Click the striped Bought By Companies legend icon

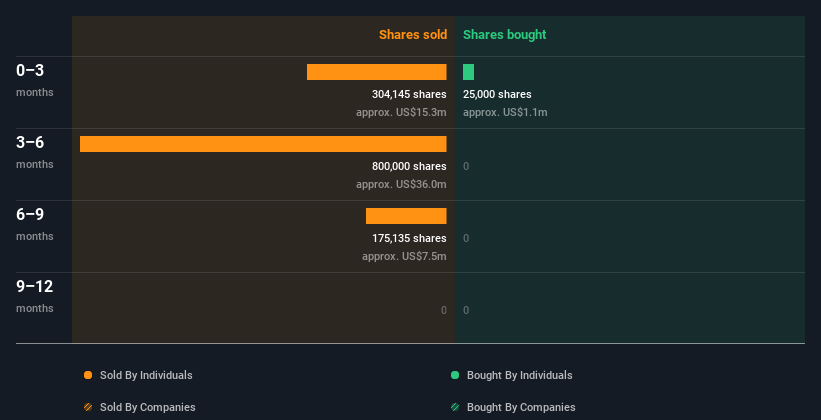455,407
